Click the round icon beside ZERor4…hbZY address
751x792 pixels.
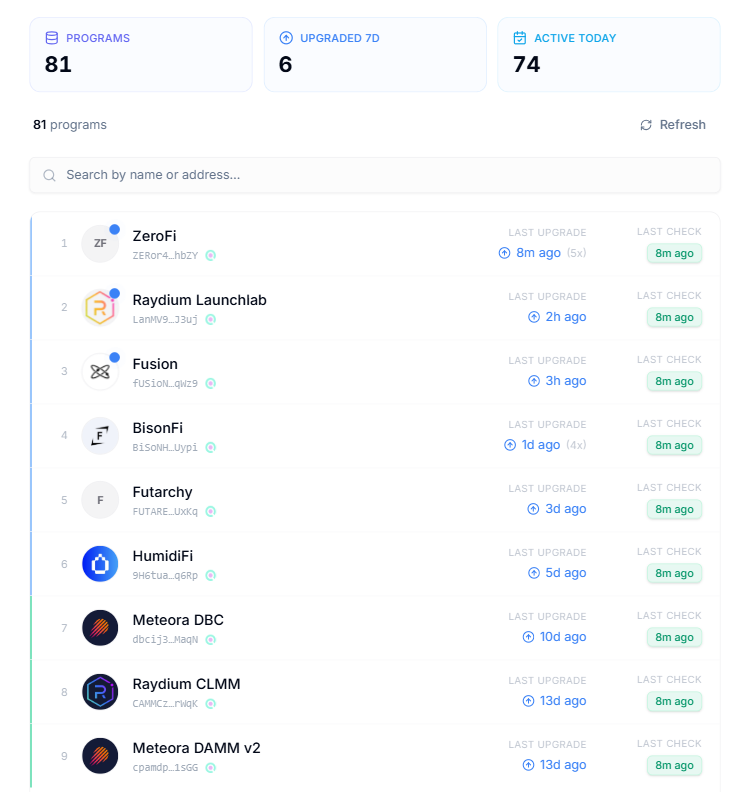tap(211, 256)
